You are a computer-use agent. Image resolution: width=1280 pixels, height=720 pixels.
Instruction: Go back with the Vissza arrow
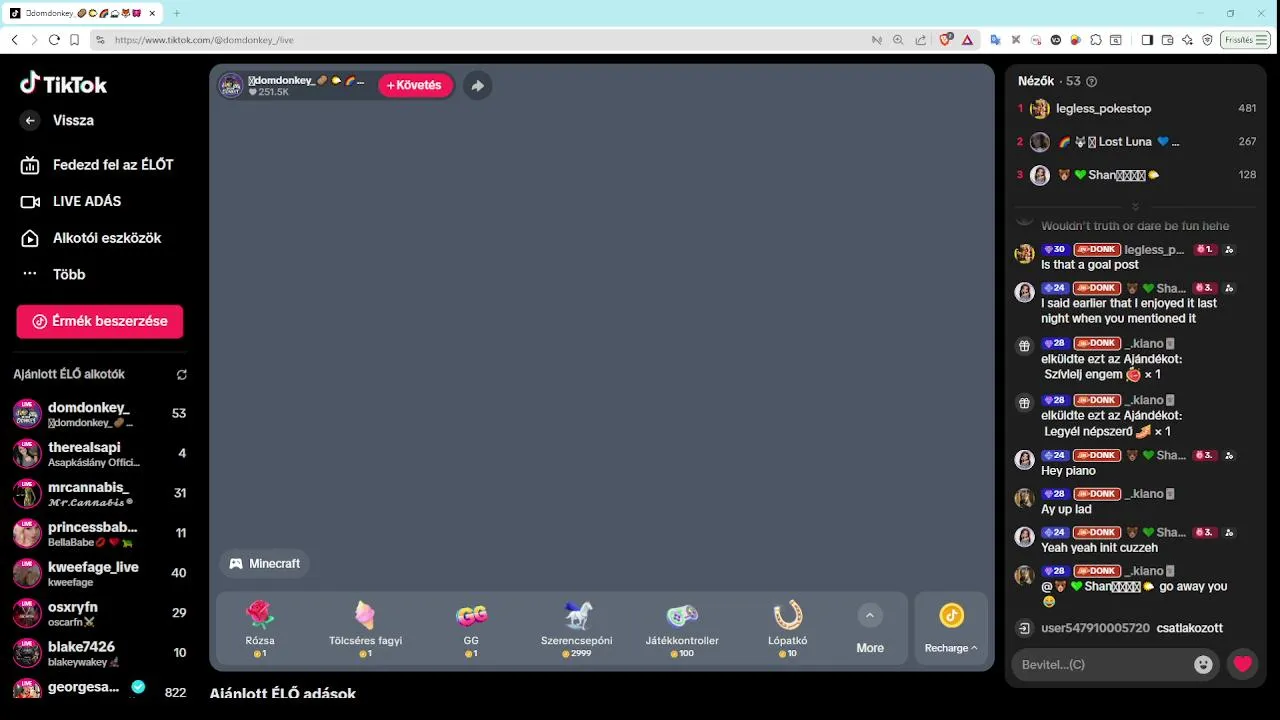click(x=30, y=120)
